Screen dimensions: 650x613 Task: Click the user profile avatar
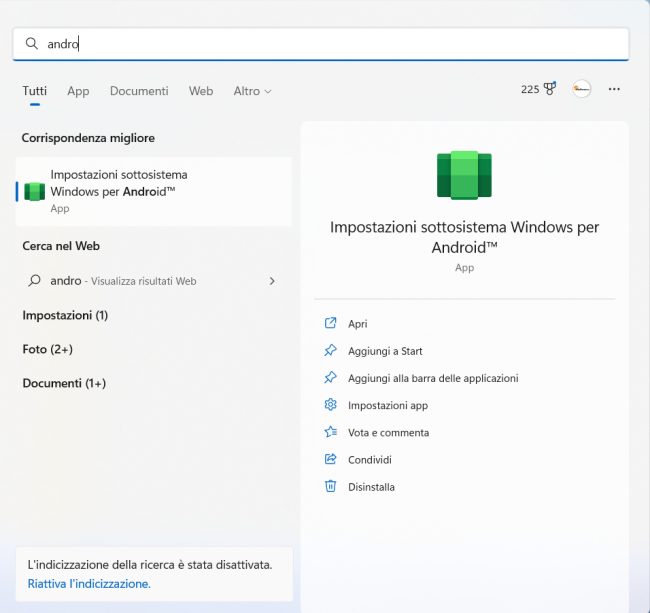click(581, 89)
